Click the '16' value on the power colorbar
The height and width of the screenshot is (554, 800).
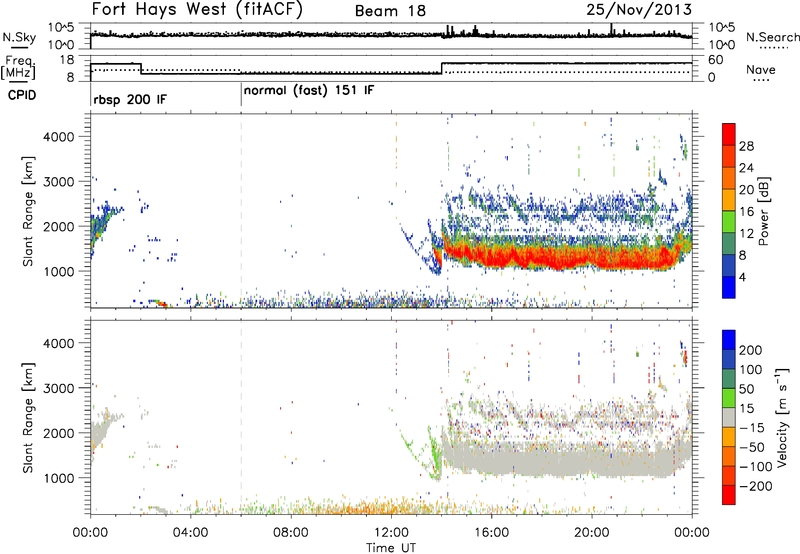pos(746,212)
